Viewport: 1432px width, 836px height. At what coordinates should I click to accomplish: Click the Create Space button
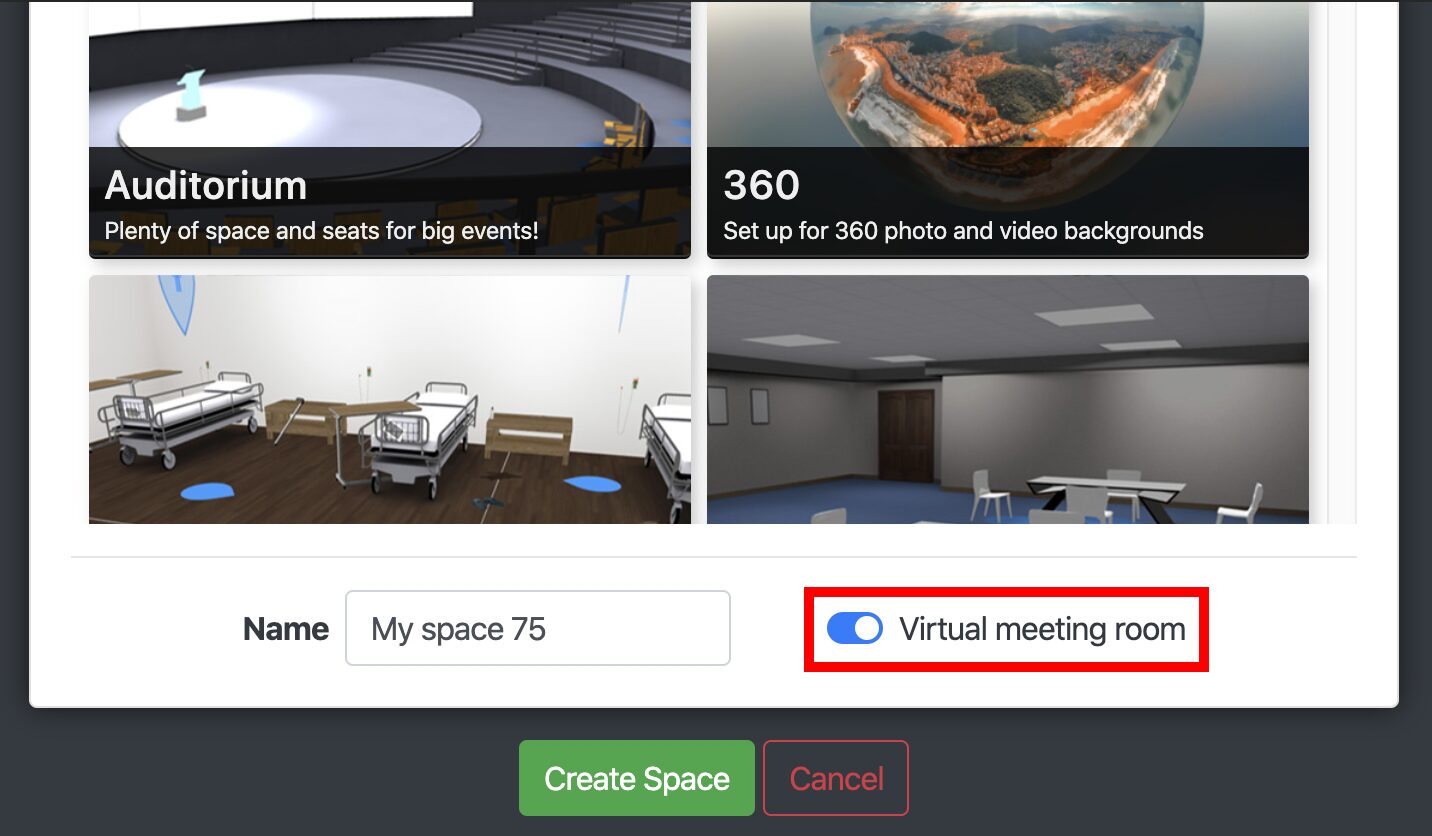636,778
